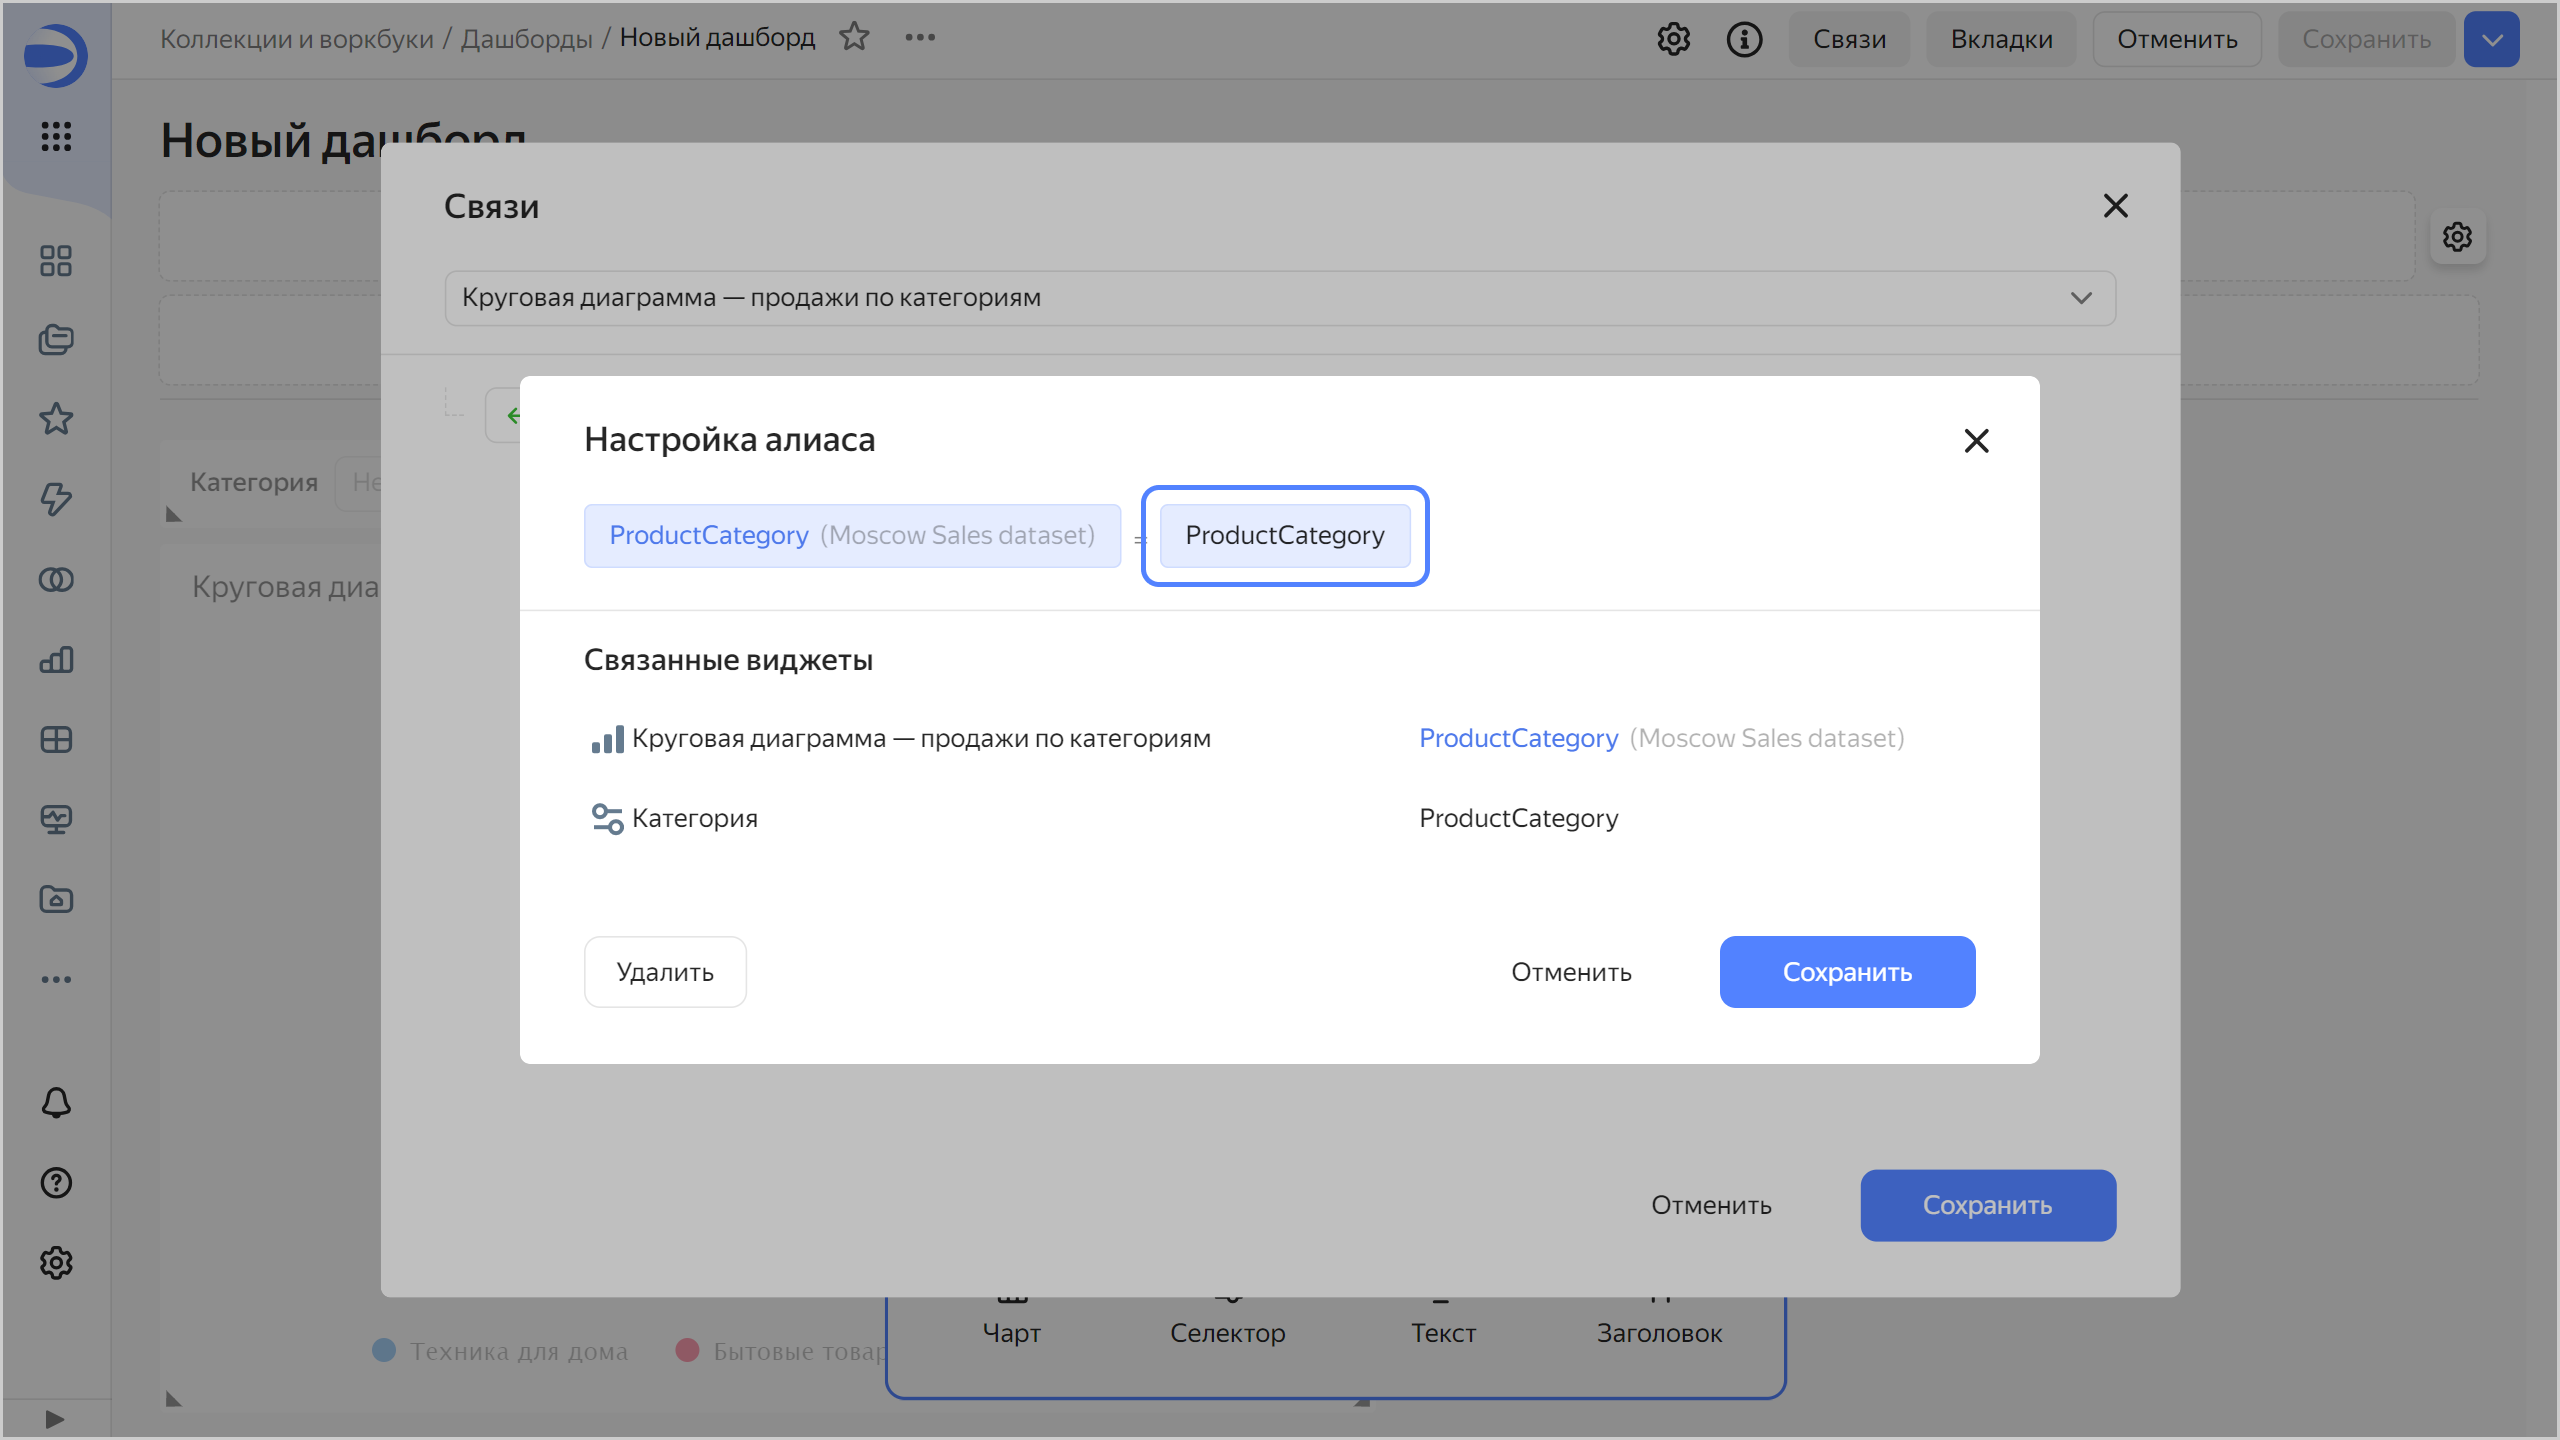Click the ProductCategory link for pie chart widget
The width and height of the screenshot is (2560, 1440).
tap(1518, 738)
